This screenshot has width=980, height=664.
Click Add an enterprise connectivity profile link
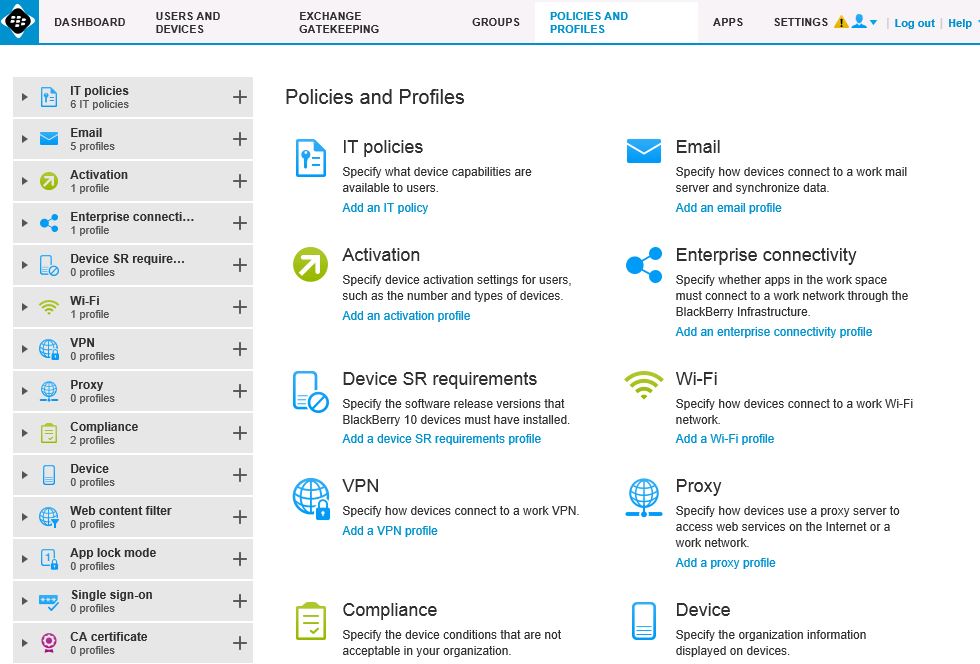774,331
